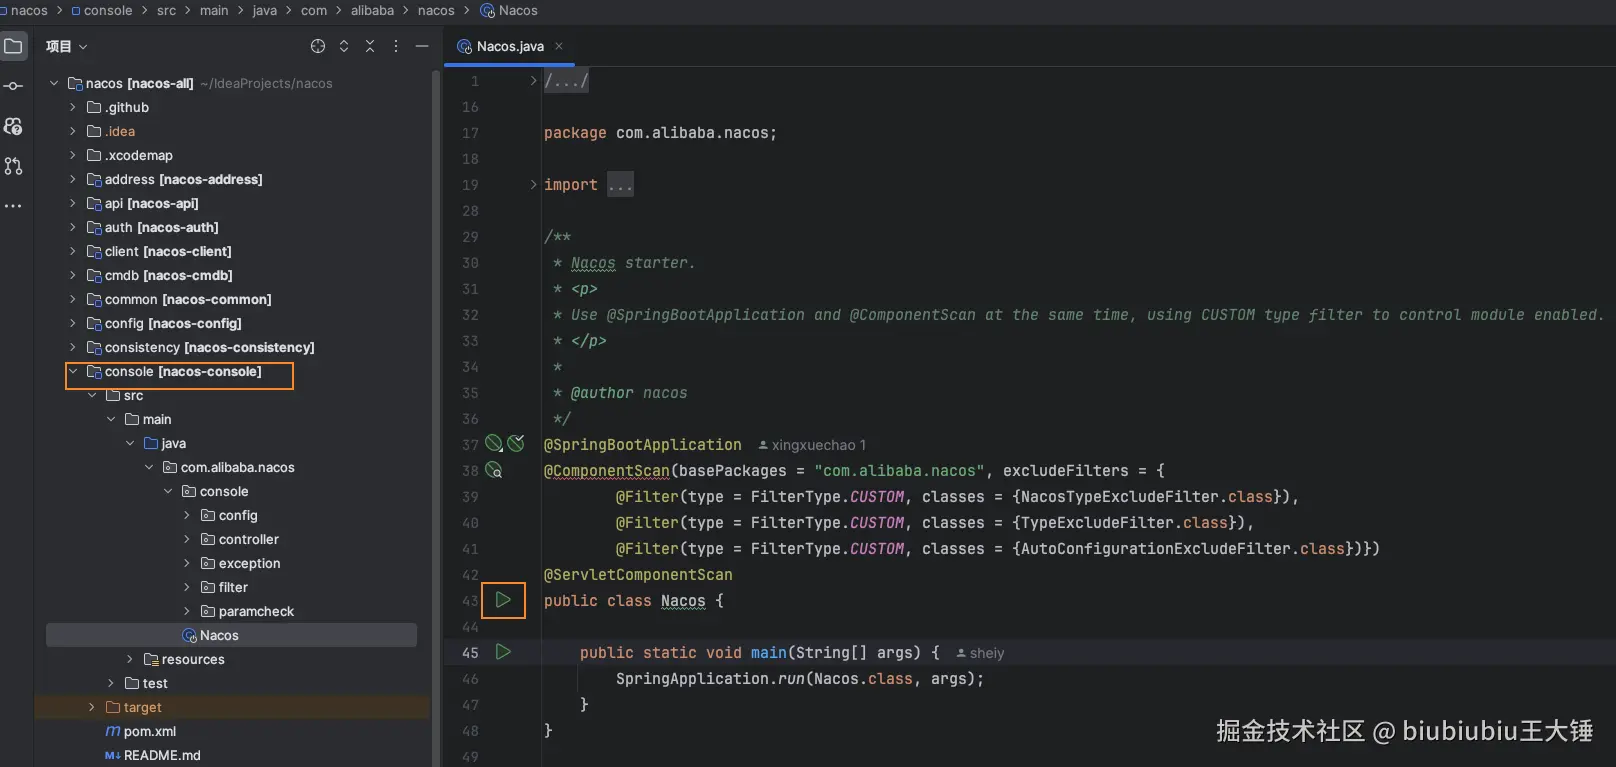Click second Spring gutter icon on line 37
Screen dimensions: 1616x767
coord(516,443)
